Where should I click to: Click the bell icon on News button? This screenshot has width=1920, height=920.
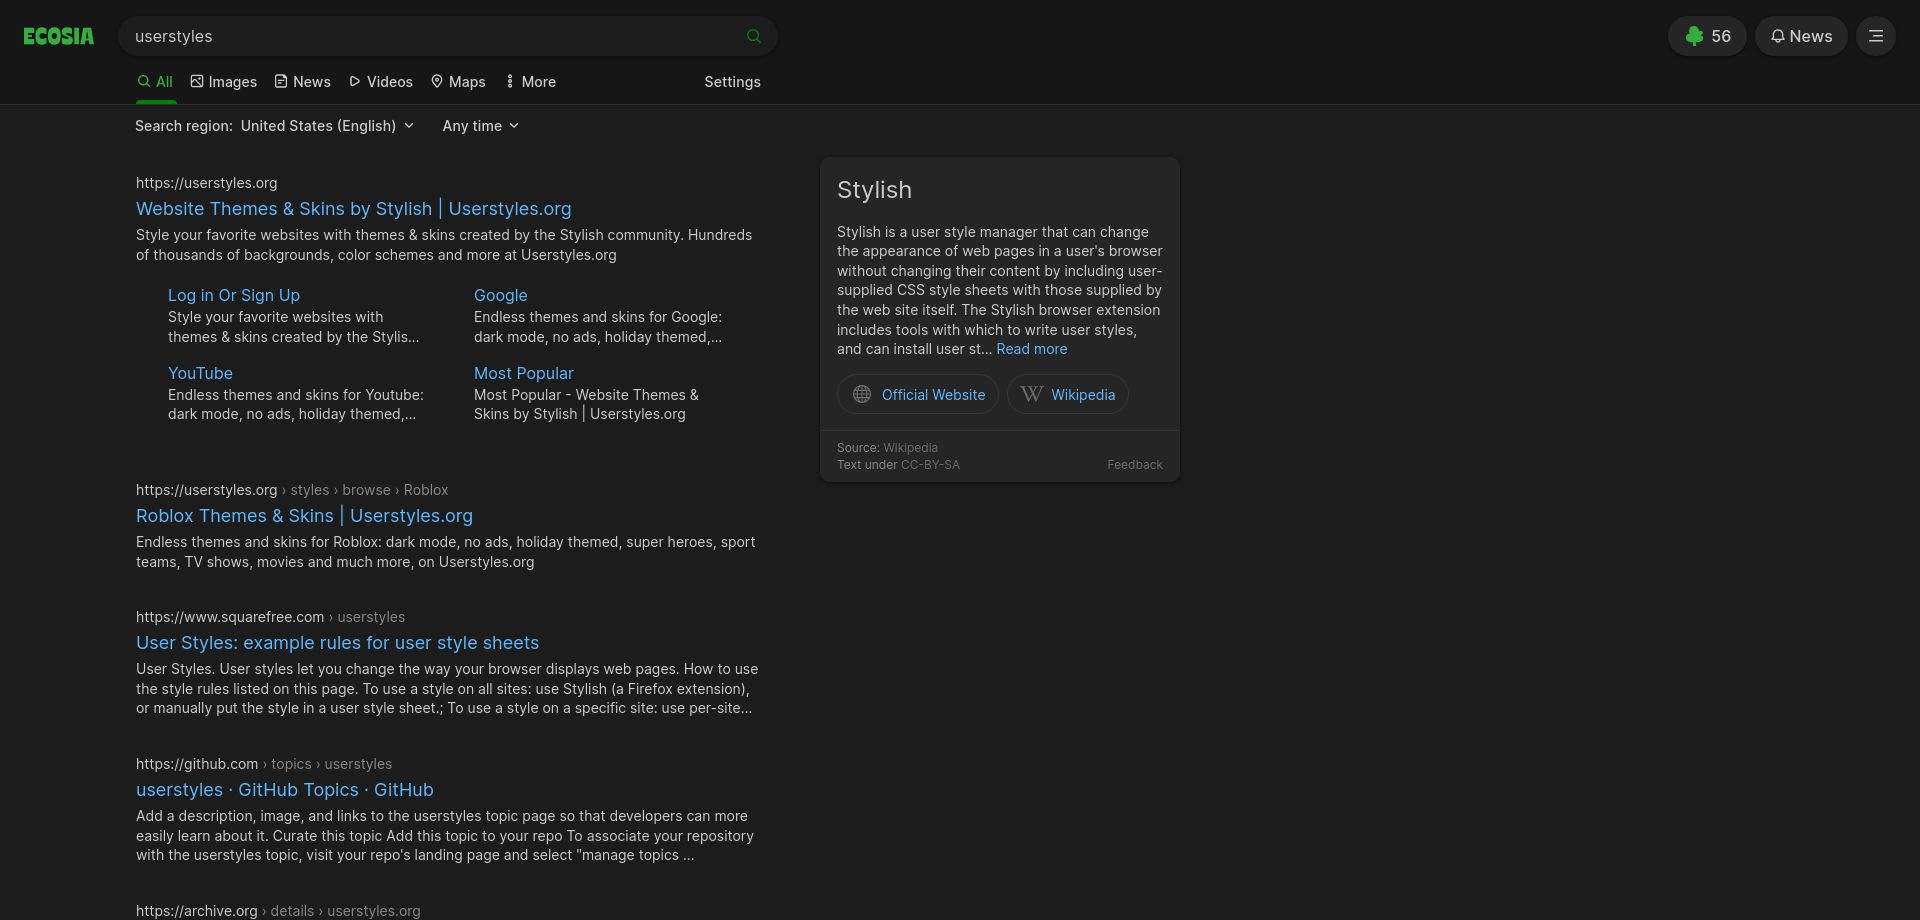click(1778, 36)
